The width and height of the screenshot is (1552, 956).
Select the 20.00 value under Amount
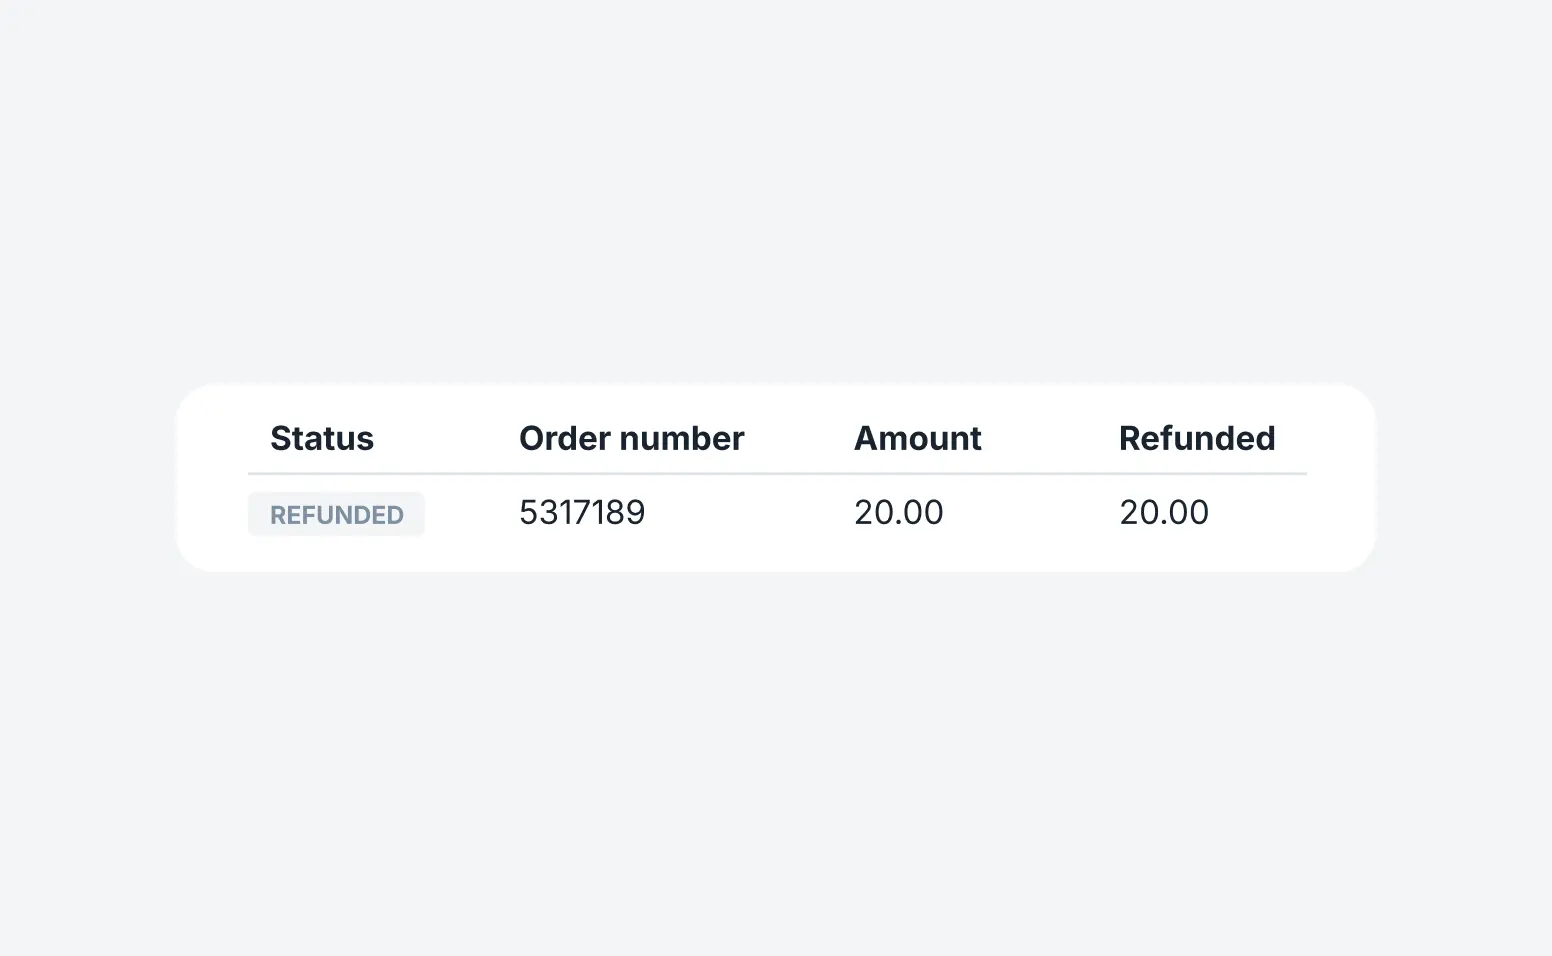tap(898, 512)
